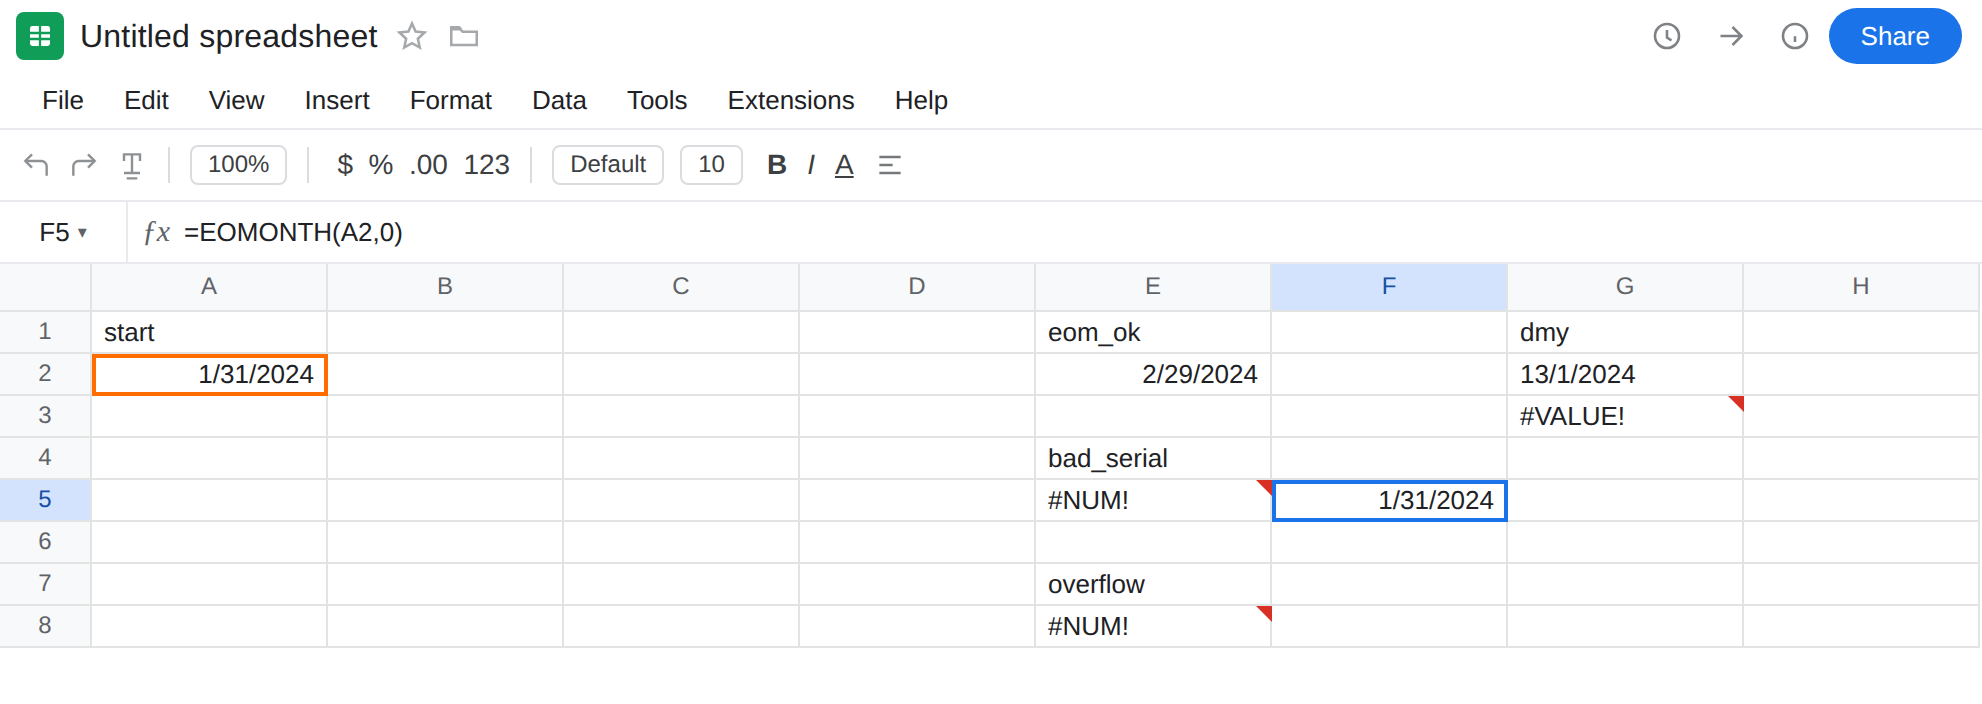Select column E header
Viewport: 1982px width, 704px height.
(1153, 287)
